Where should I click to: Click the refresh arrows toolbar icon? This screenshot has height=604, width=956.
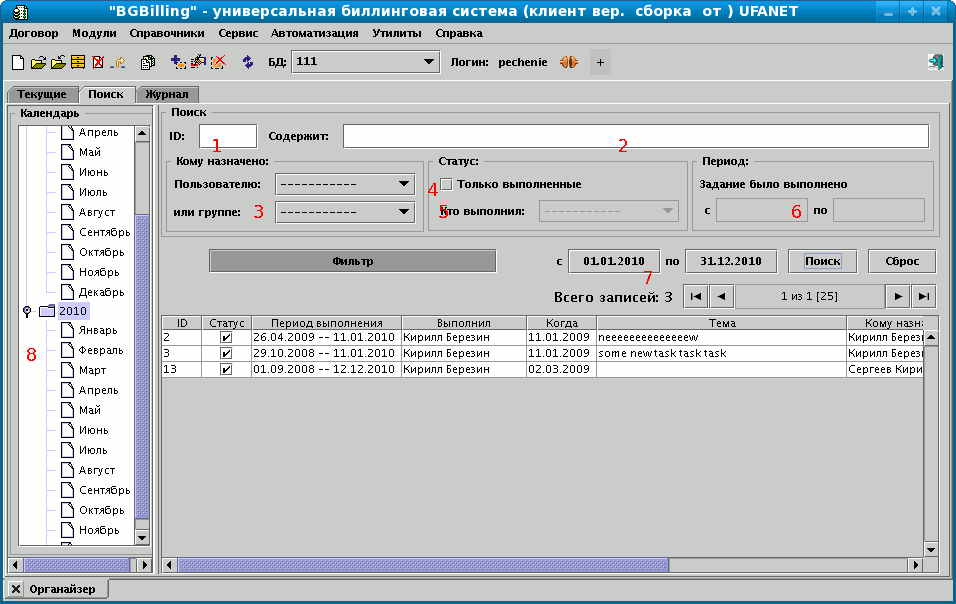[248, 62]
